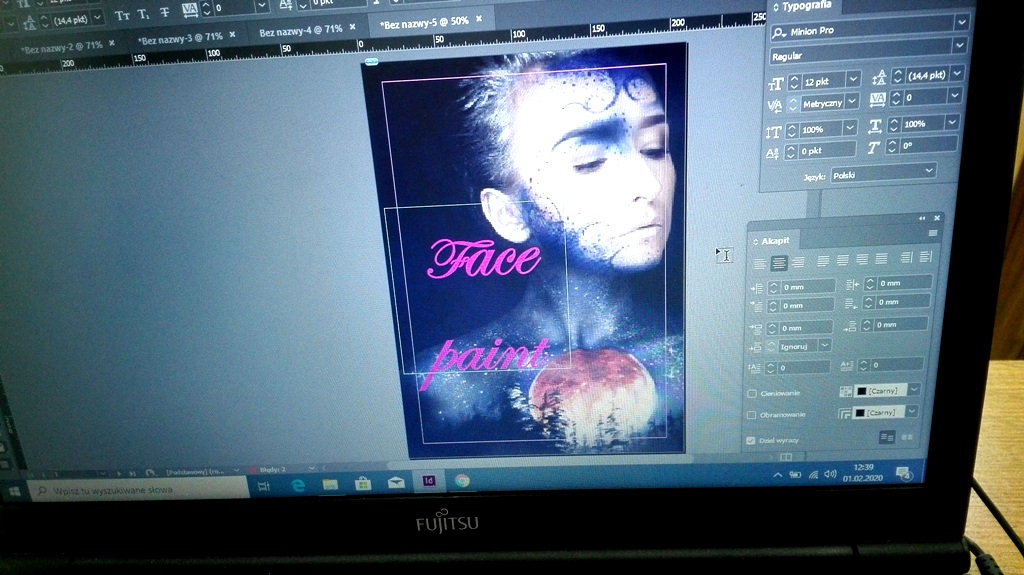The width and height of the screenshot is (1024, 575).
Task: Open Chrome from the taskbar
Action: [462, 480]
